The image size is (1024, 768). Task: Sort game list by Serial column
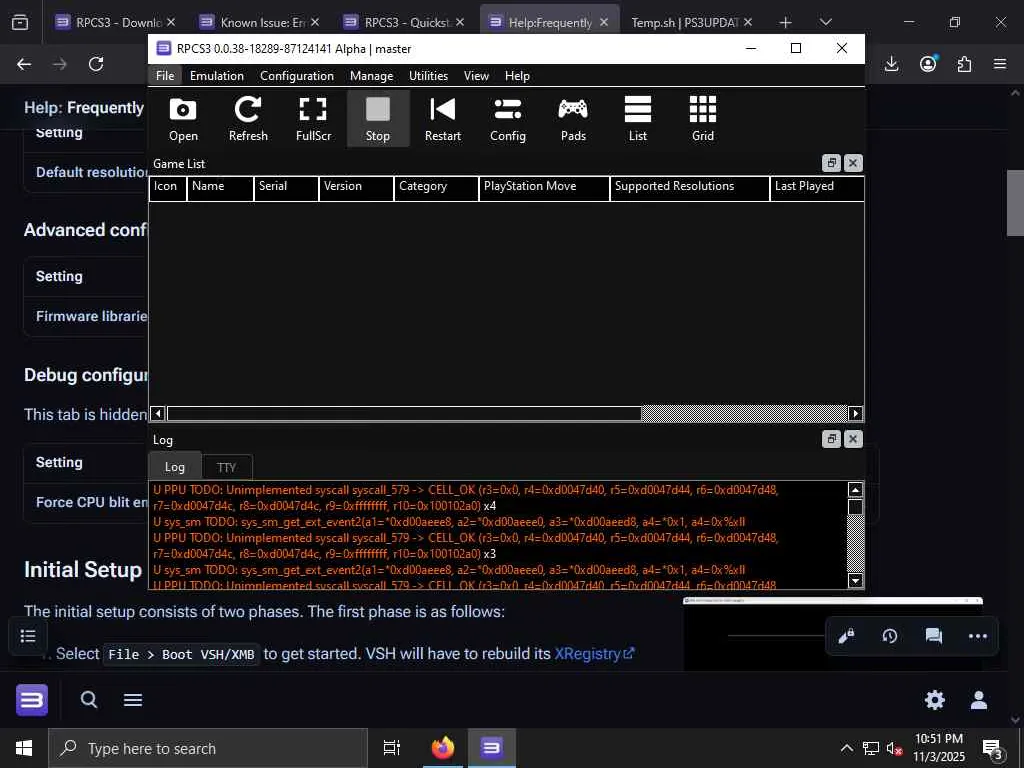[x=287, y=188]
